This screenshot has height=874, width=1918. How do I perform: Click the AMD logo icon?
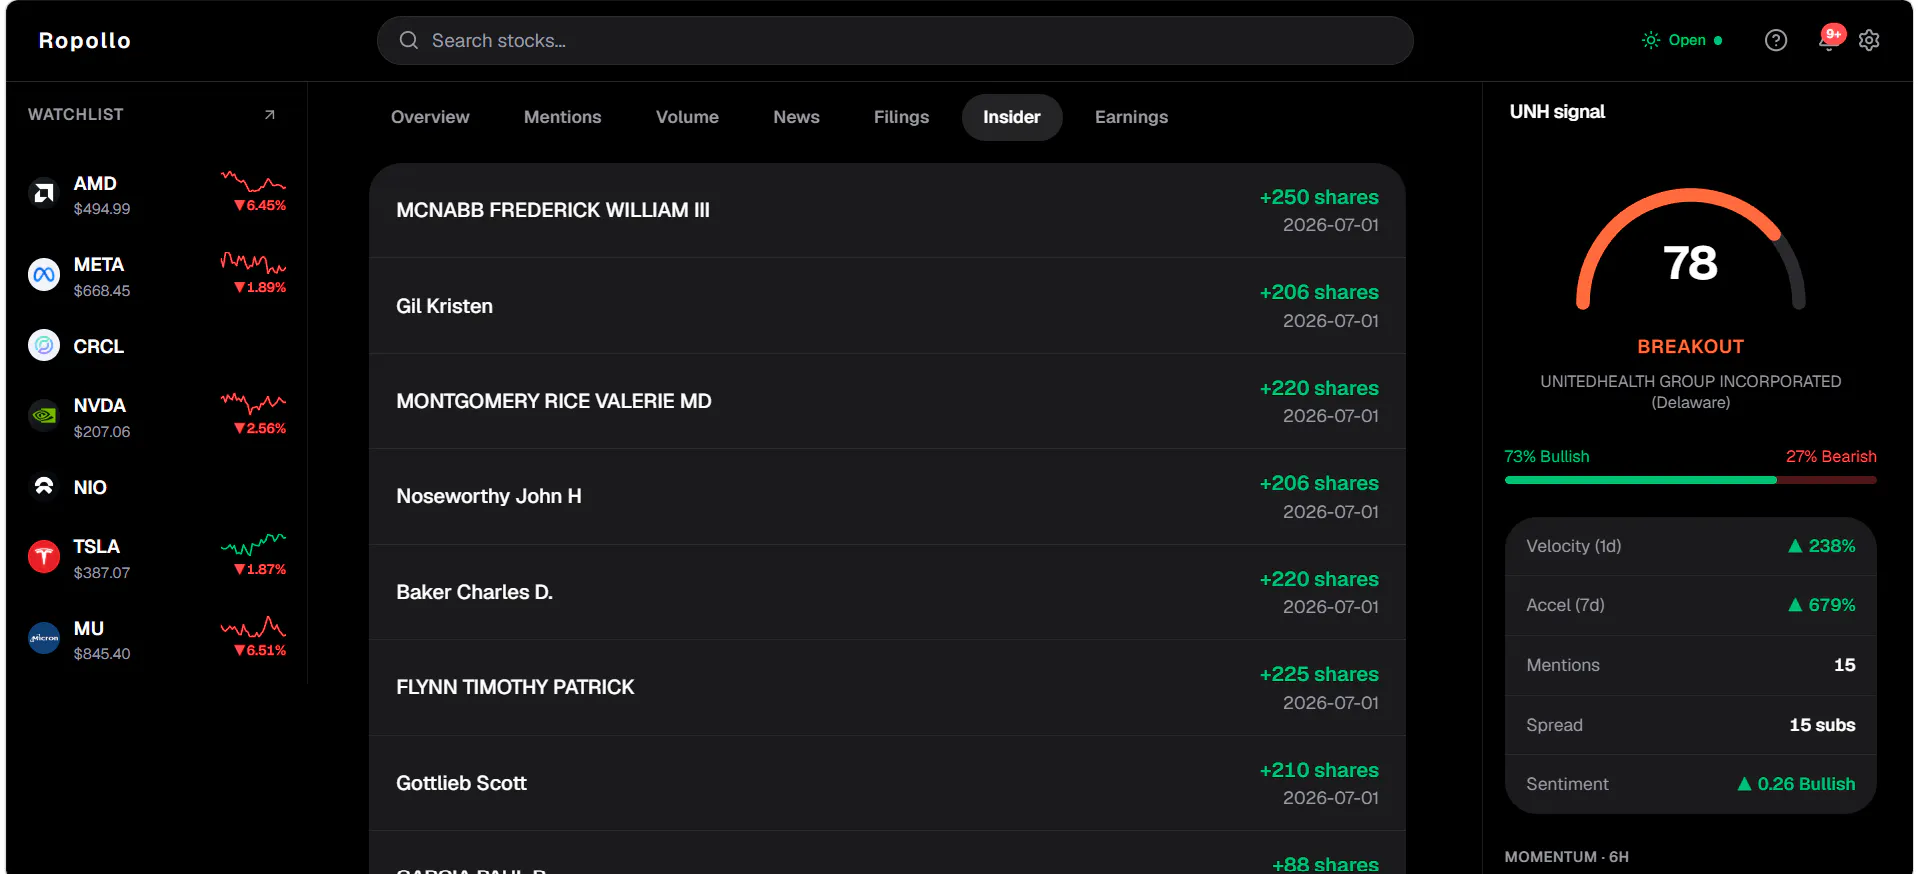coord(44,193)
